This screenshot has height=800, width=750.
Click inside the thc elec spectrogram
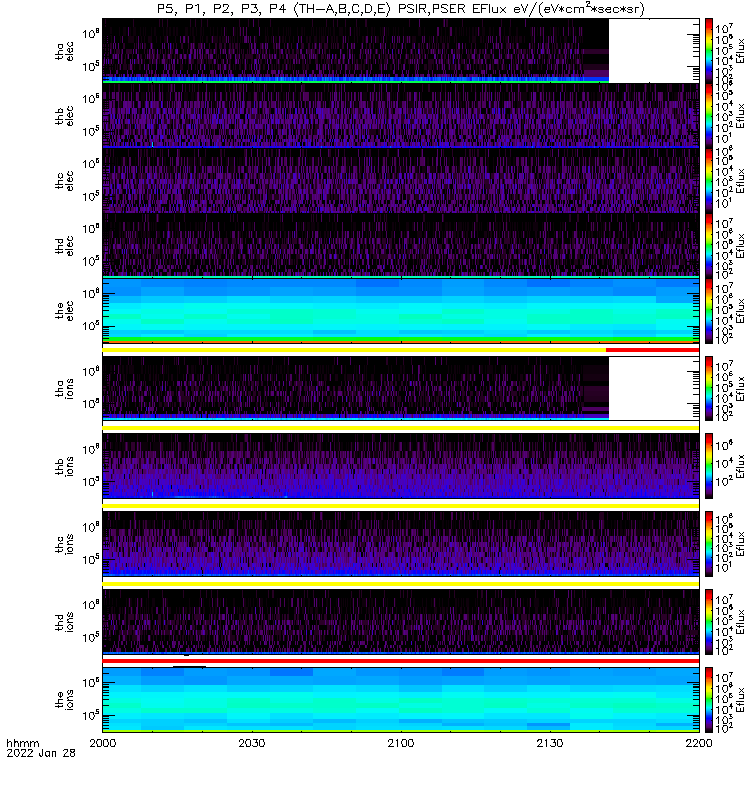[x=401, y=180]
